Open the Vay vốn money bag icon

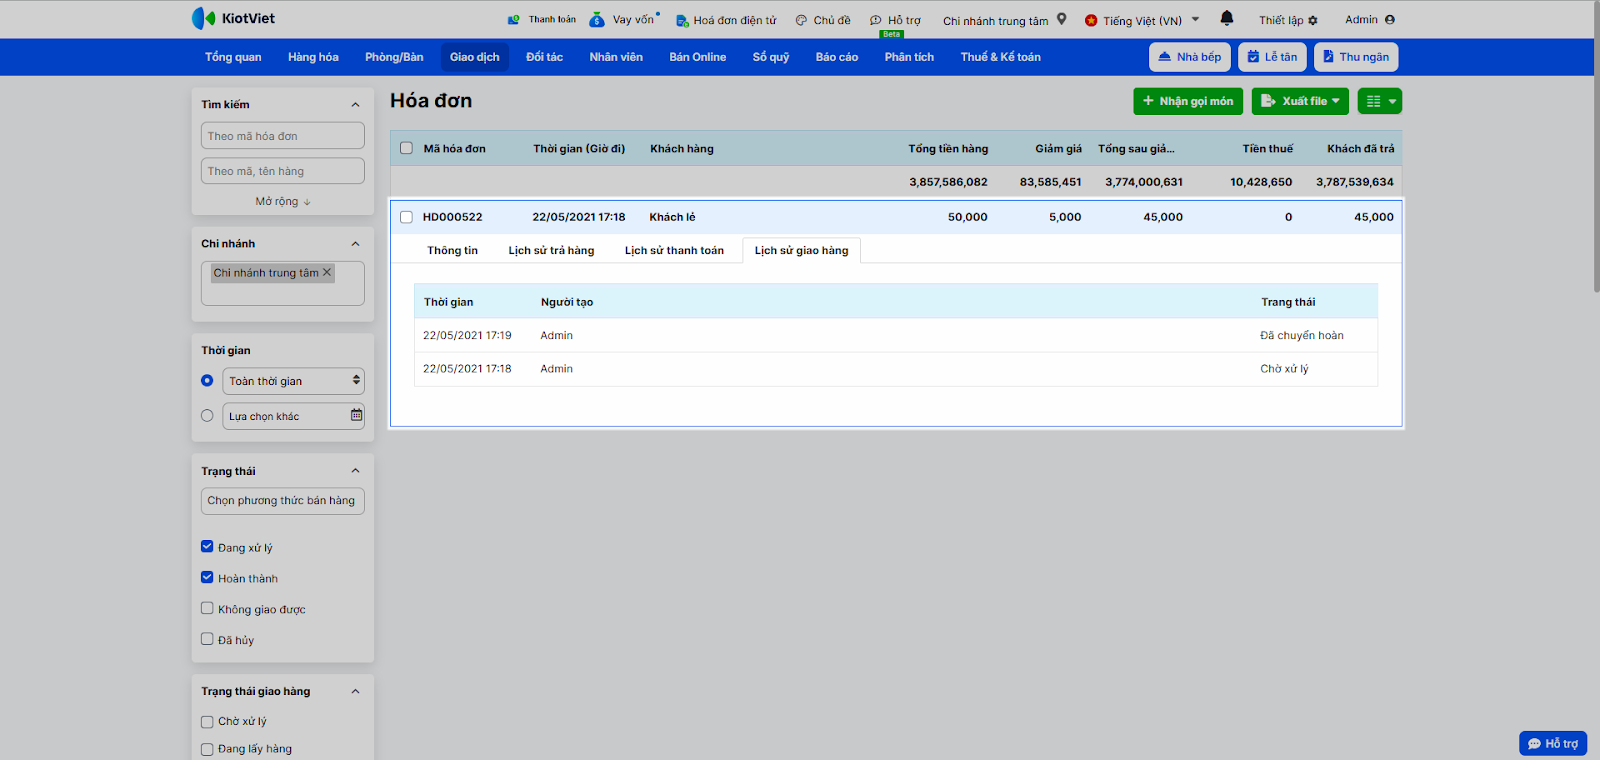pos(597,20)
